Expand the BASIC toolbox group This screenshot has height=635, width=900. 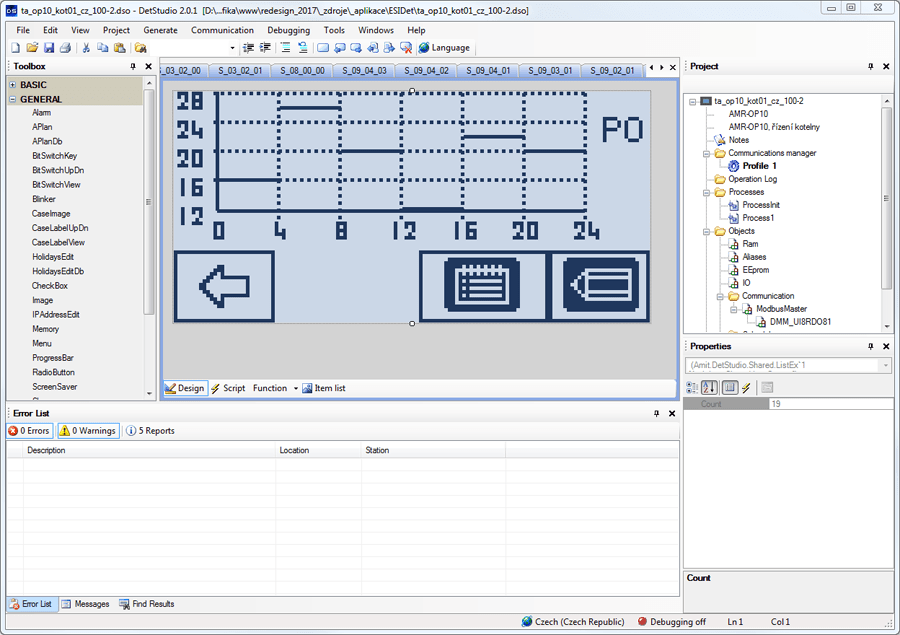13,84
